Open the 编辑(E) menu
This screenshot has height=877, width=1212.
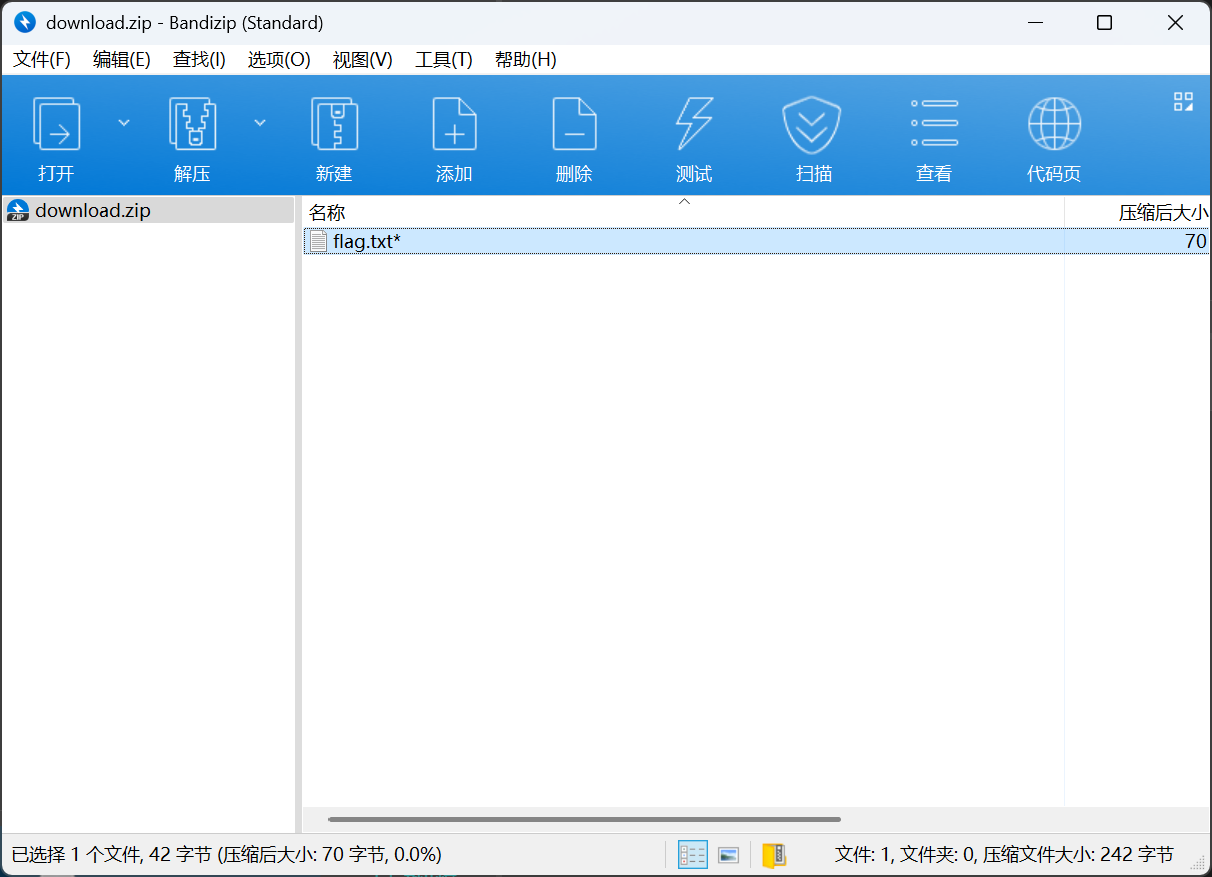pos(121,59)
